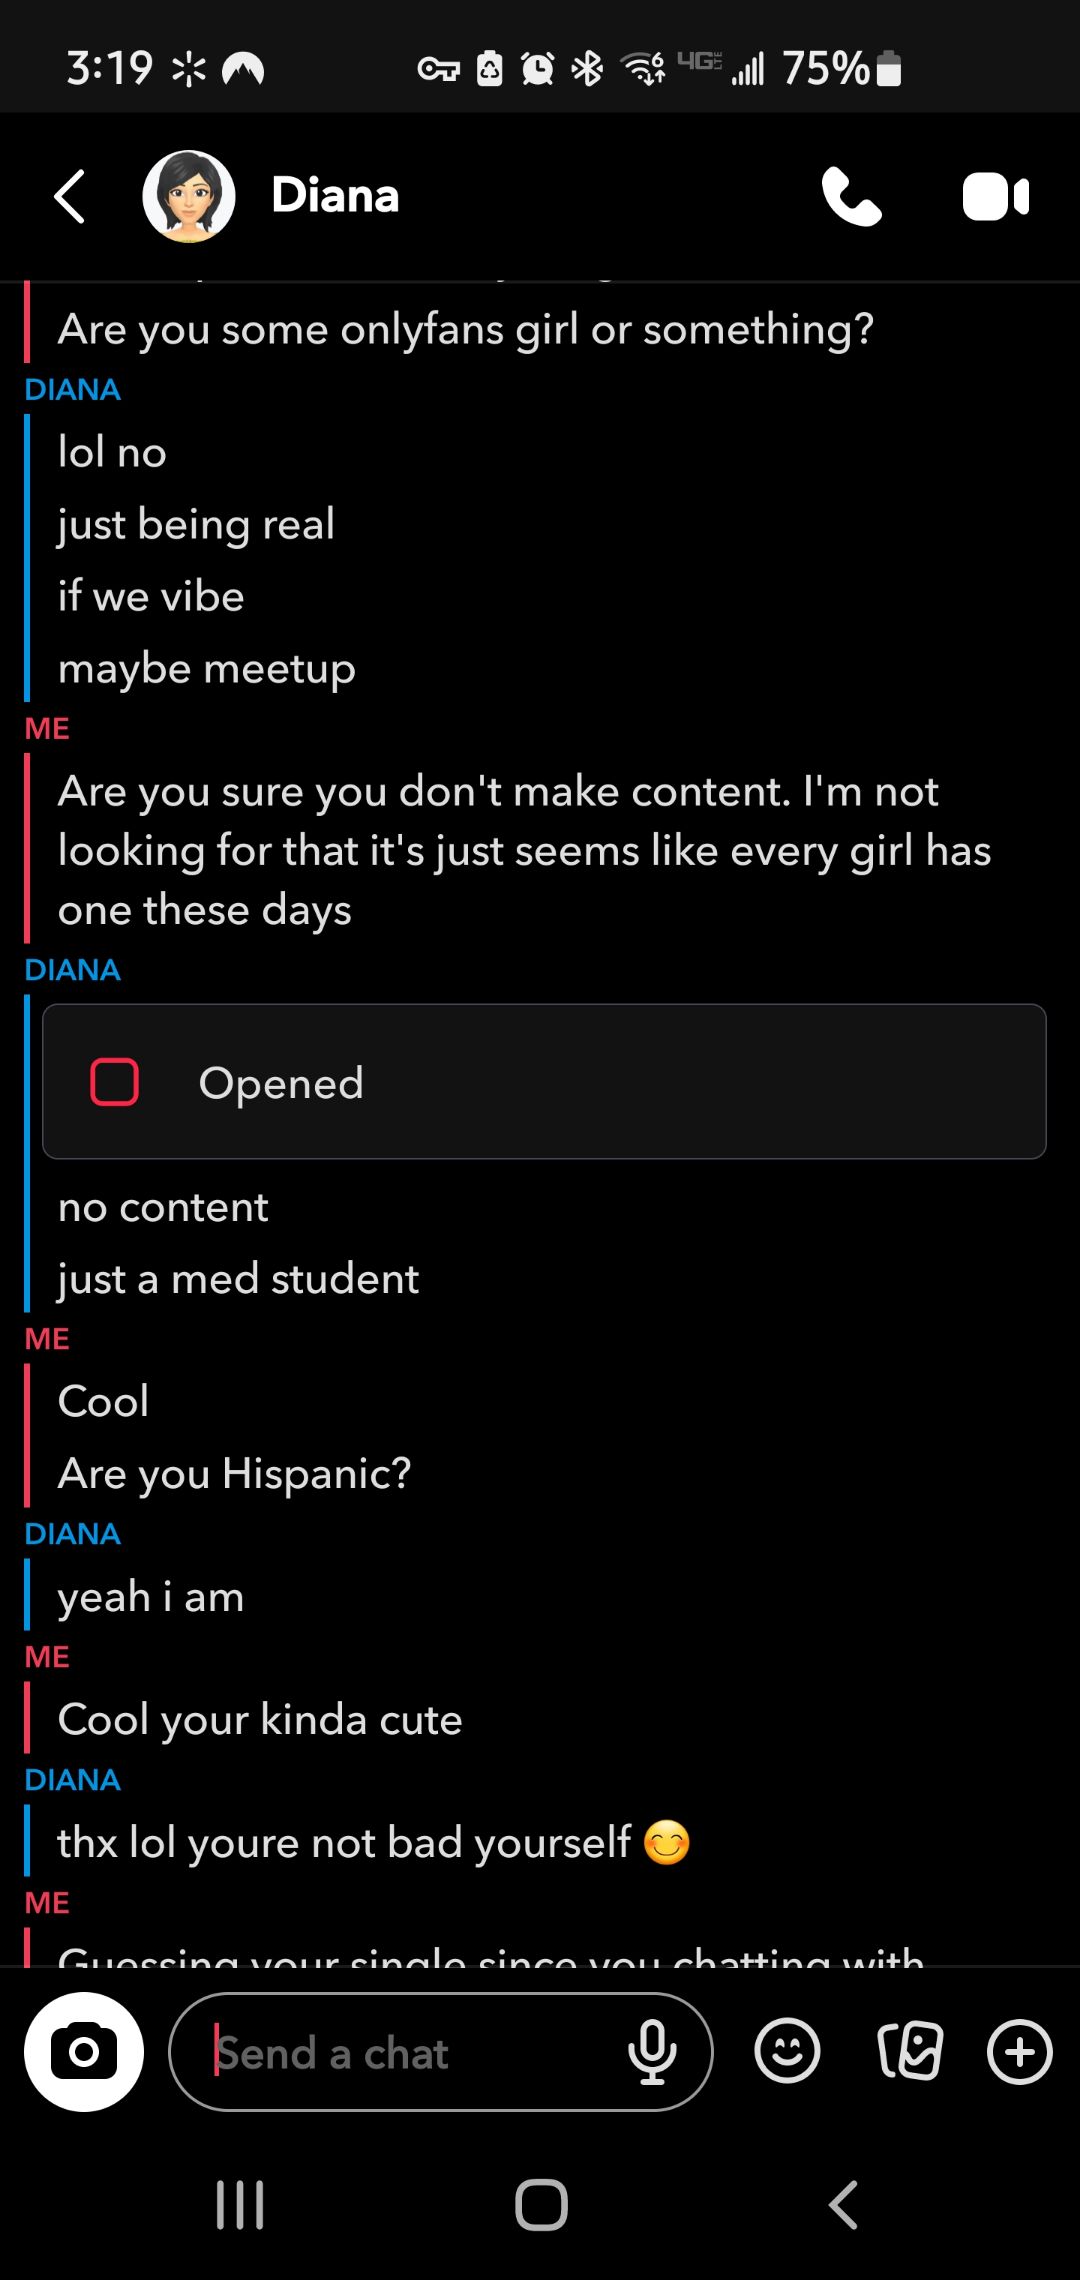Screen dimensions: 1080x2280
Task: Go back using the chat header arrow
Action: [x=70, y=196]
